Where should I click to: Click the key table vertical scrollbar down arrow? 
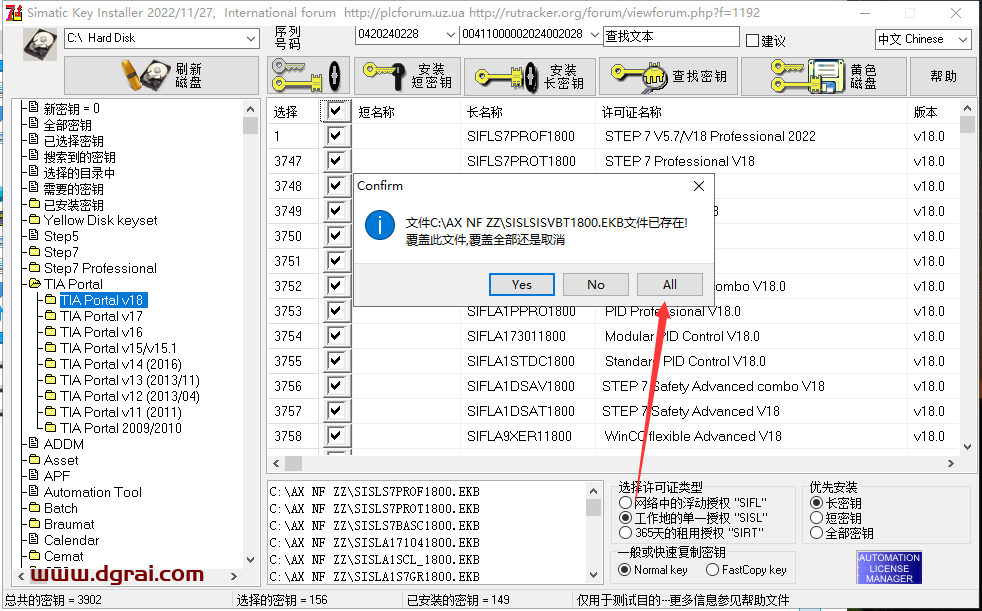(968, 446)
